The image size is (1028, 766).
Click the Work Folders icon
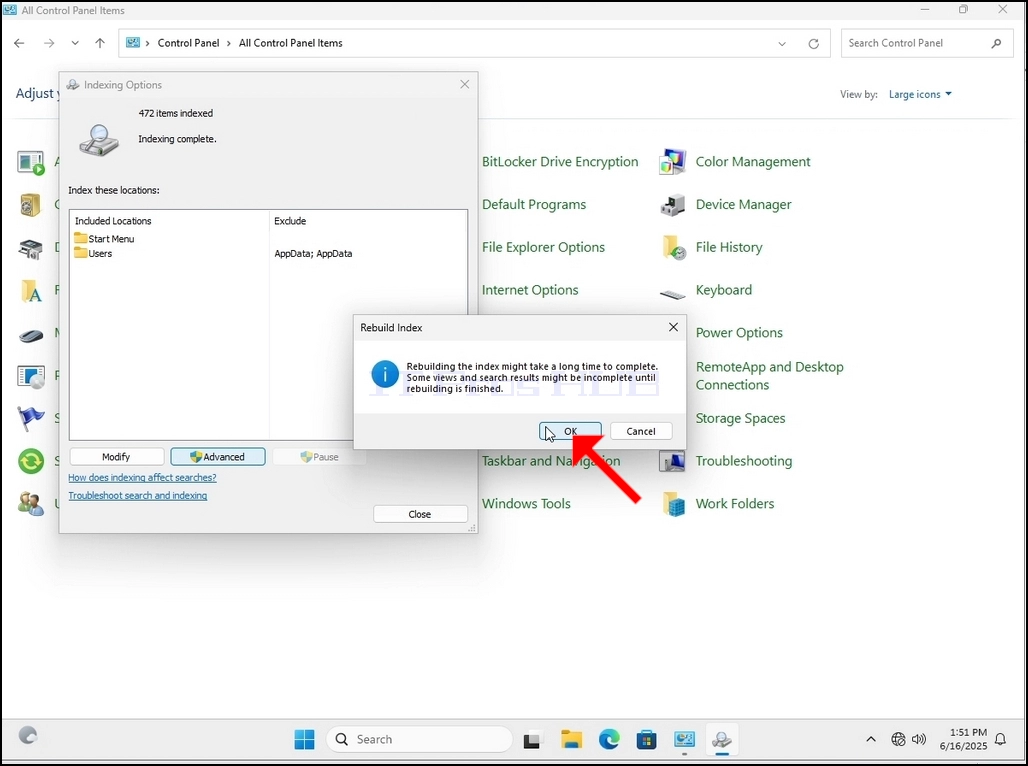point(673,504)
